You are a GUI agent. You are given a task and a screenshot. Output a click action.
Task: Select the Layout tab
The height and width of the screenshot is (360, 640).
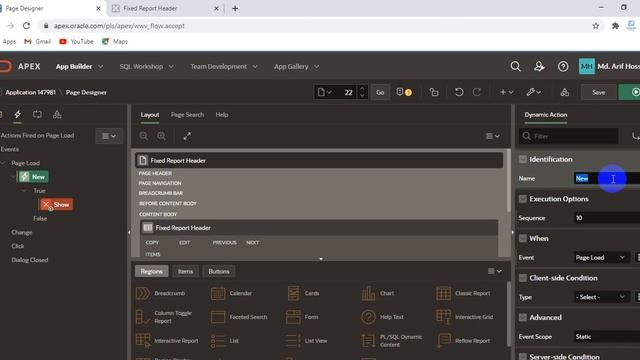(x=150, y=115)
